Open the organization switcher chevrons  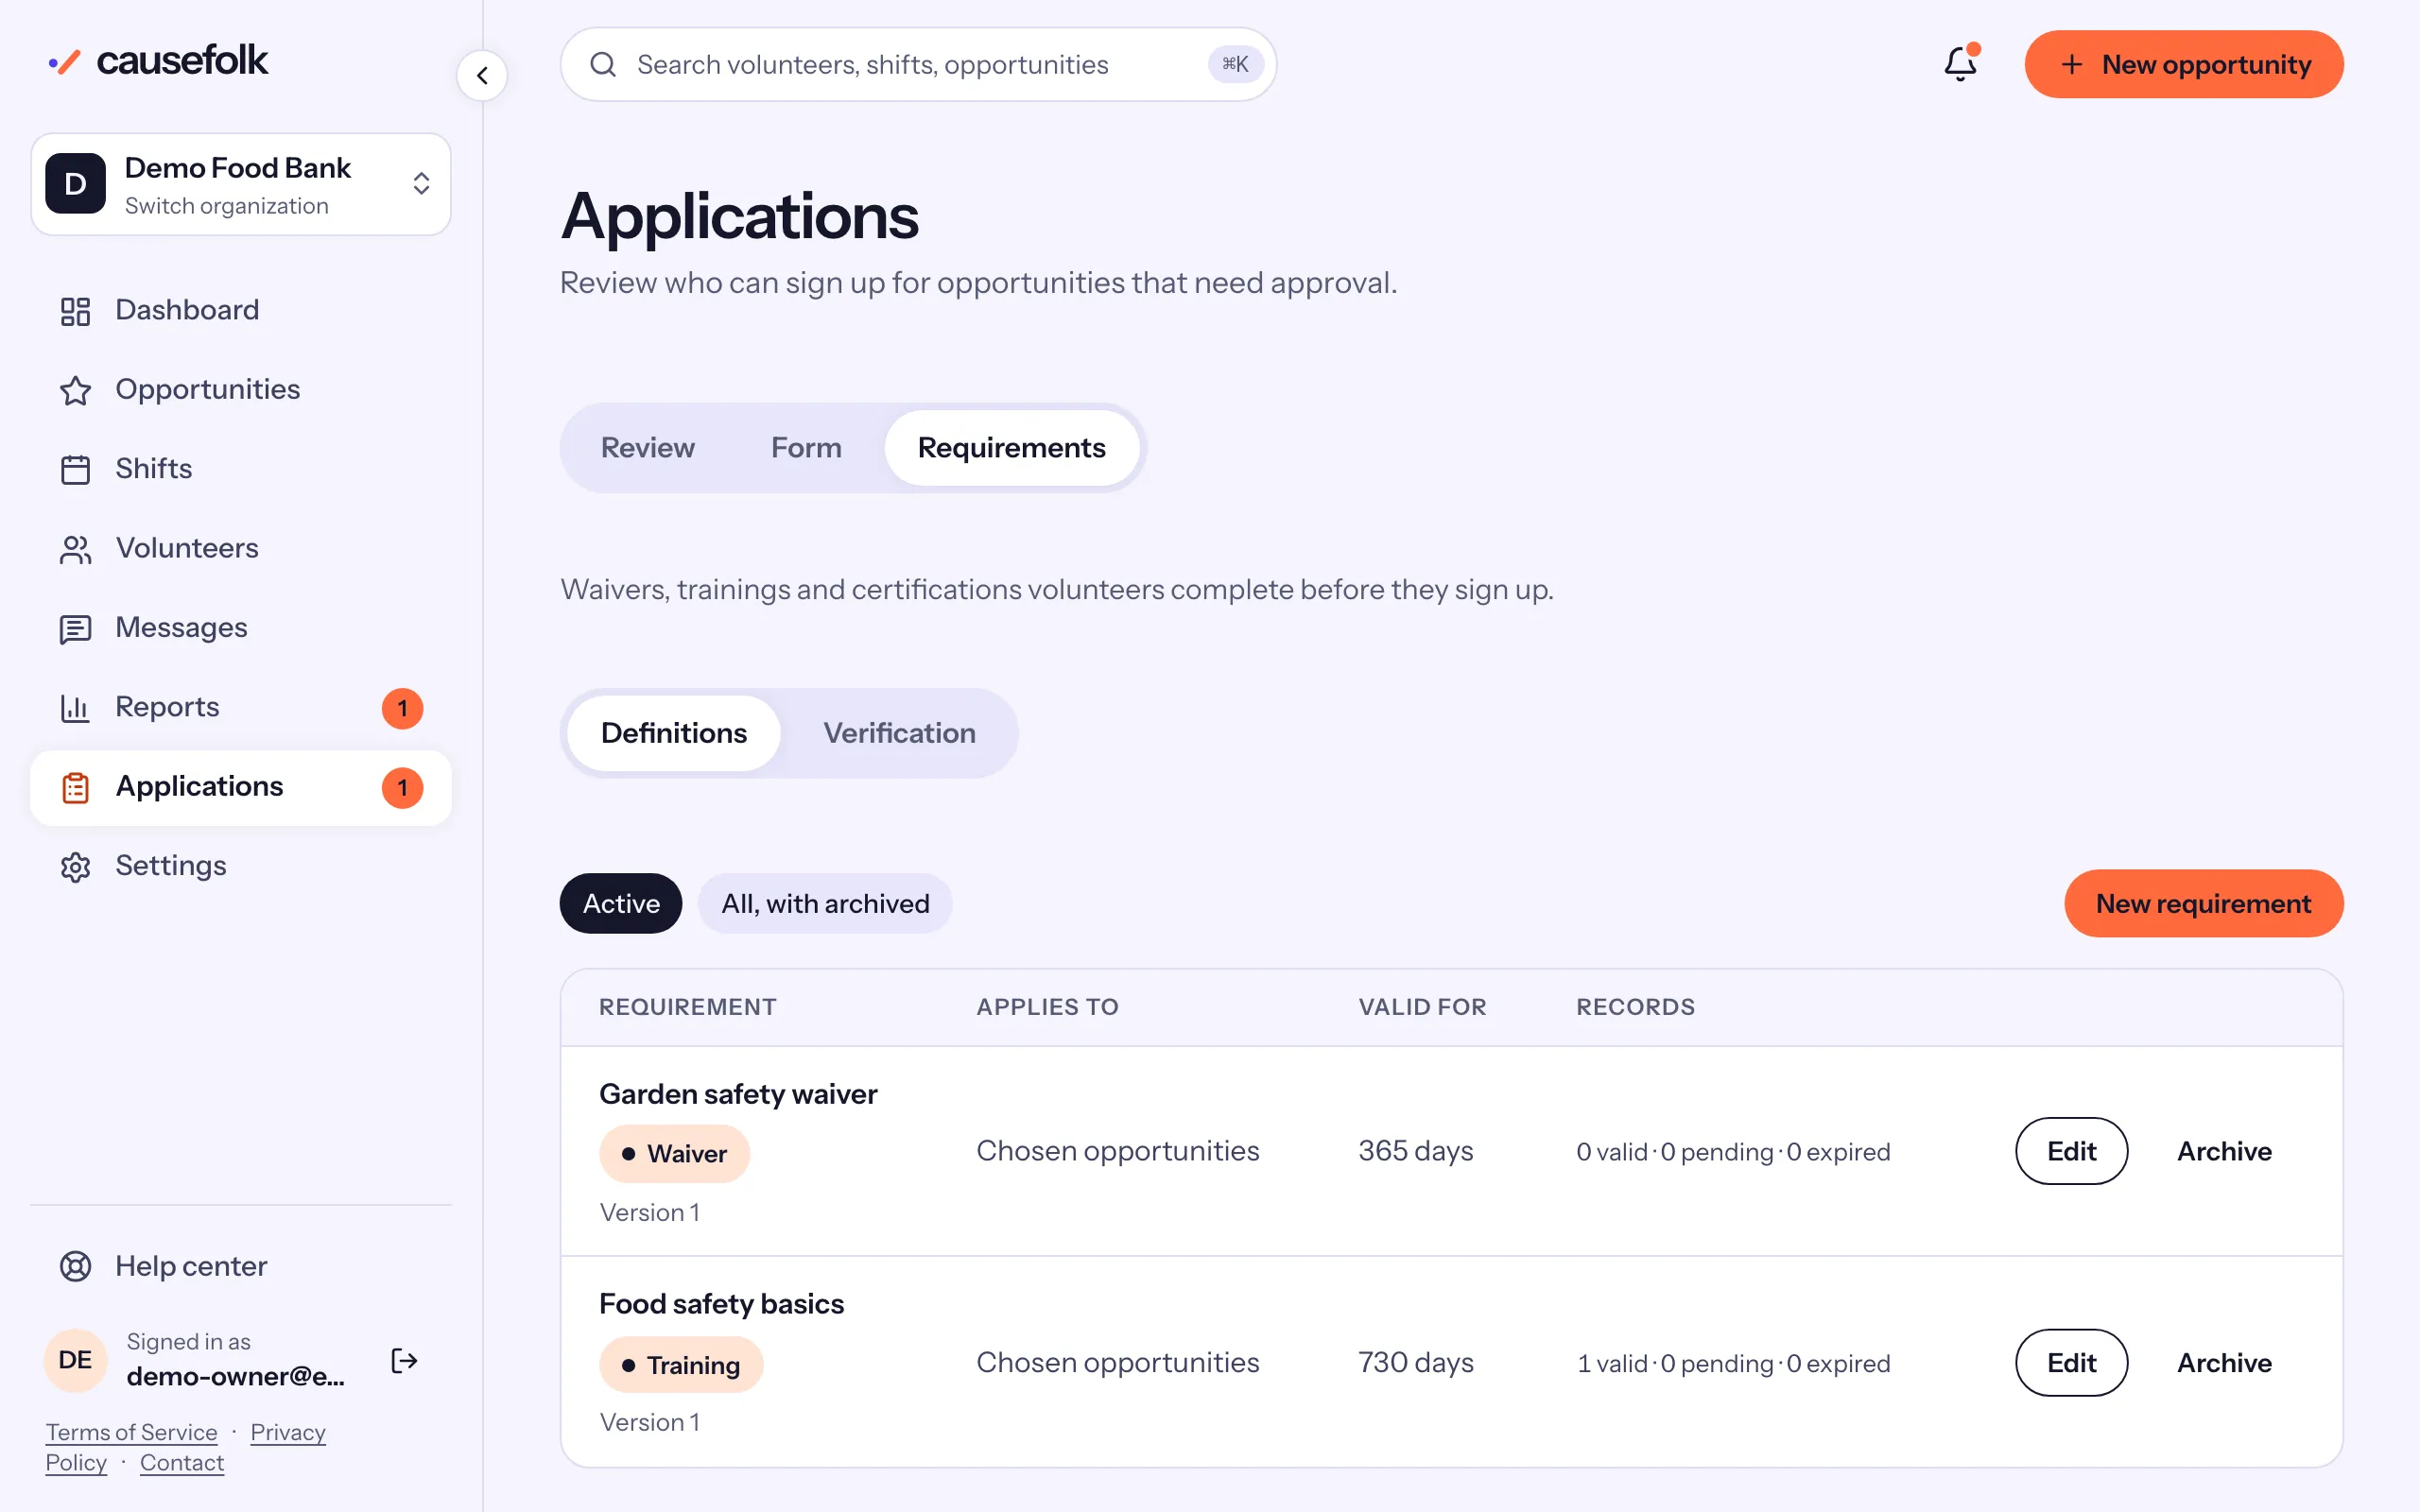pyautogui.click(x=421, y=183)
